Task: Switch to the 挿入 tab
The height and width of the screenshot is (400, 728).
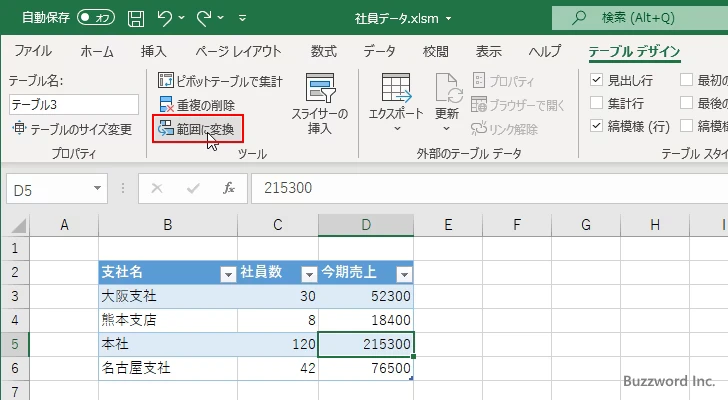Action: [x=154, y=51]
